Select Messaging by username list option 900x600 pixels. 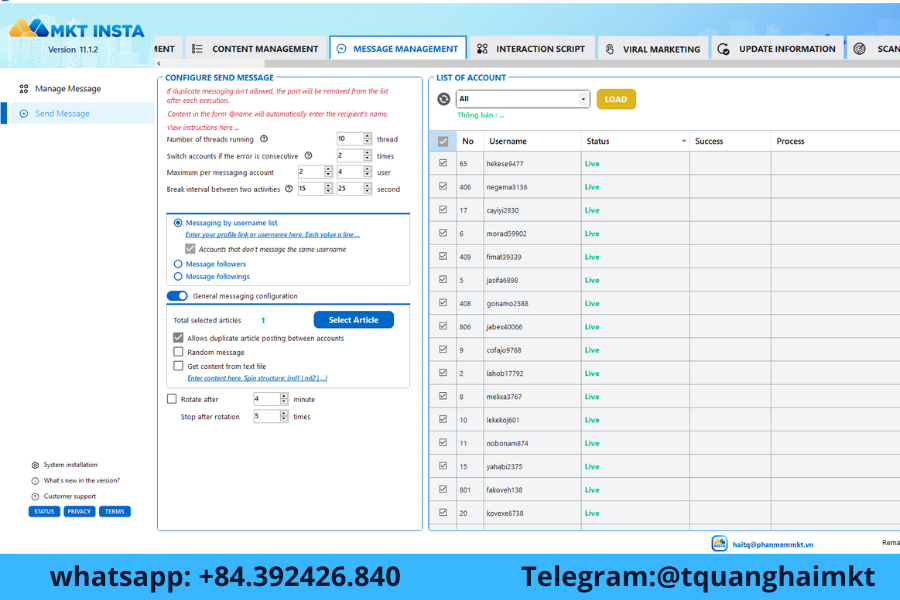178,223
